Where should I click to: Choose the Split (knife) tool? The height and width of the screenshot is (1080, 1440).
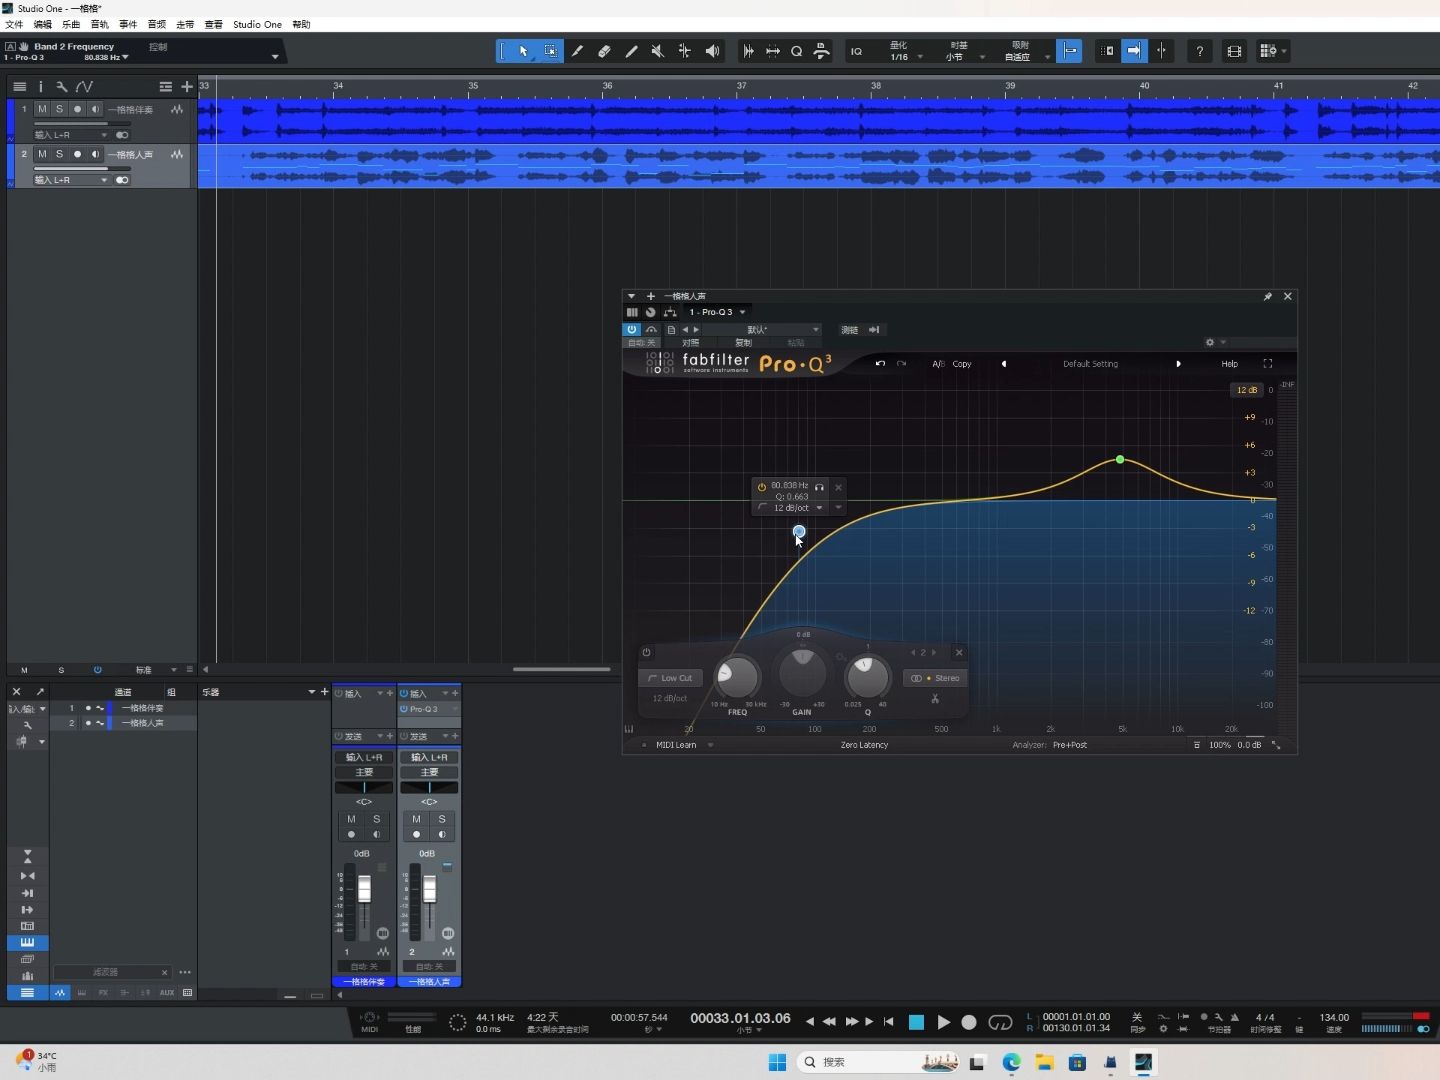[577, 51]
